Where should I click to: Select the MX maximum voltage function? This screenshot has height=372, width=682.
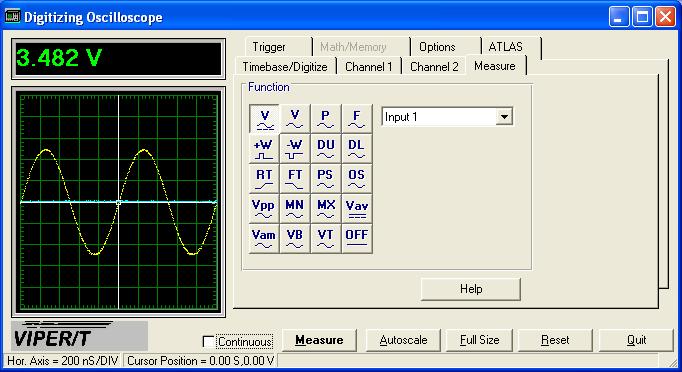coord(325,209)
